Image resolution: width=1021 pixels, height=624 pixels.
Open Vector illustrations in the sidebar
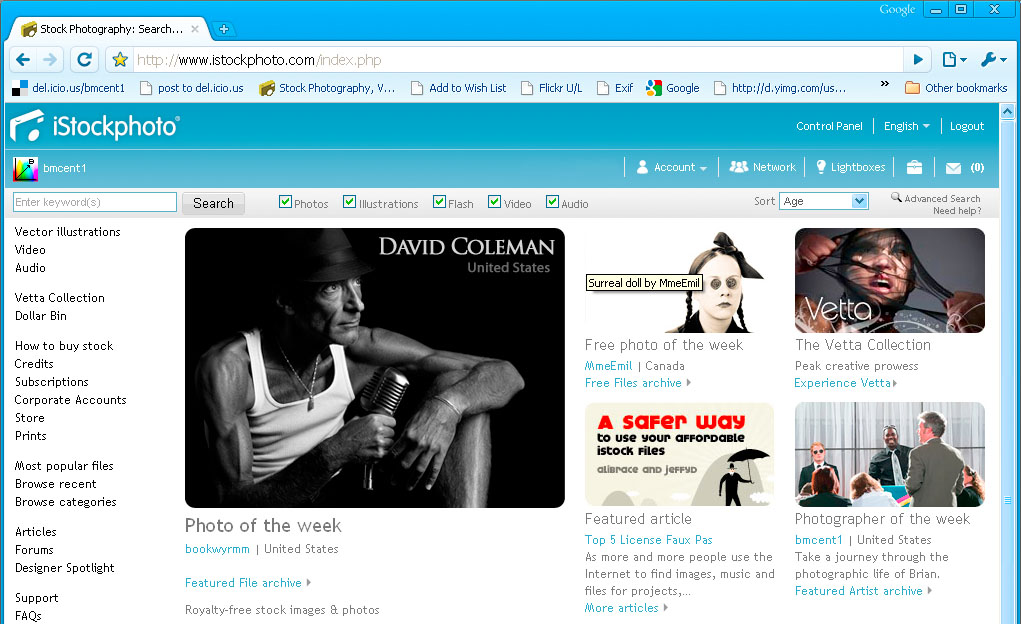(68, 232)
